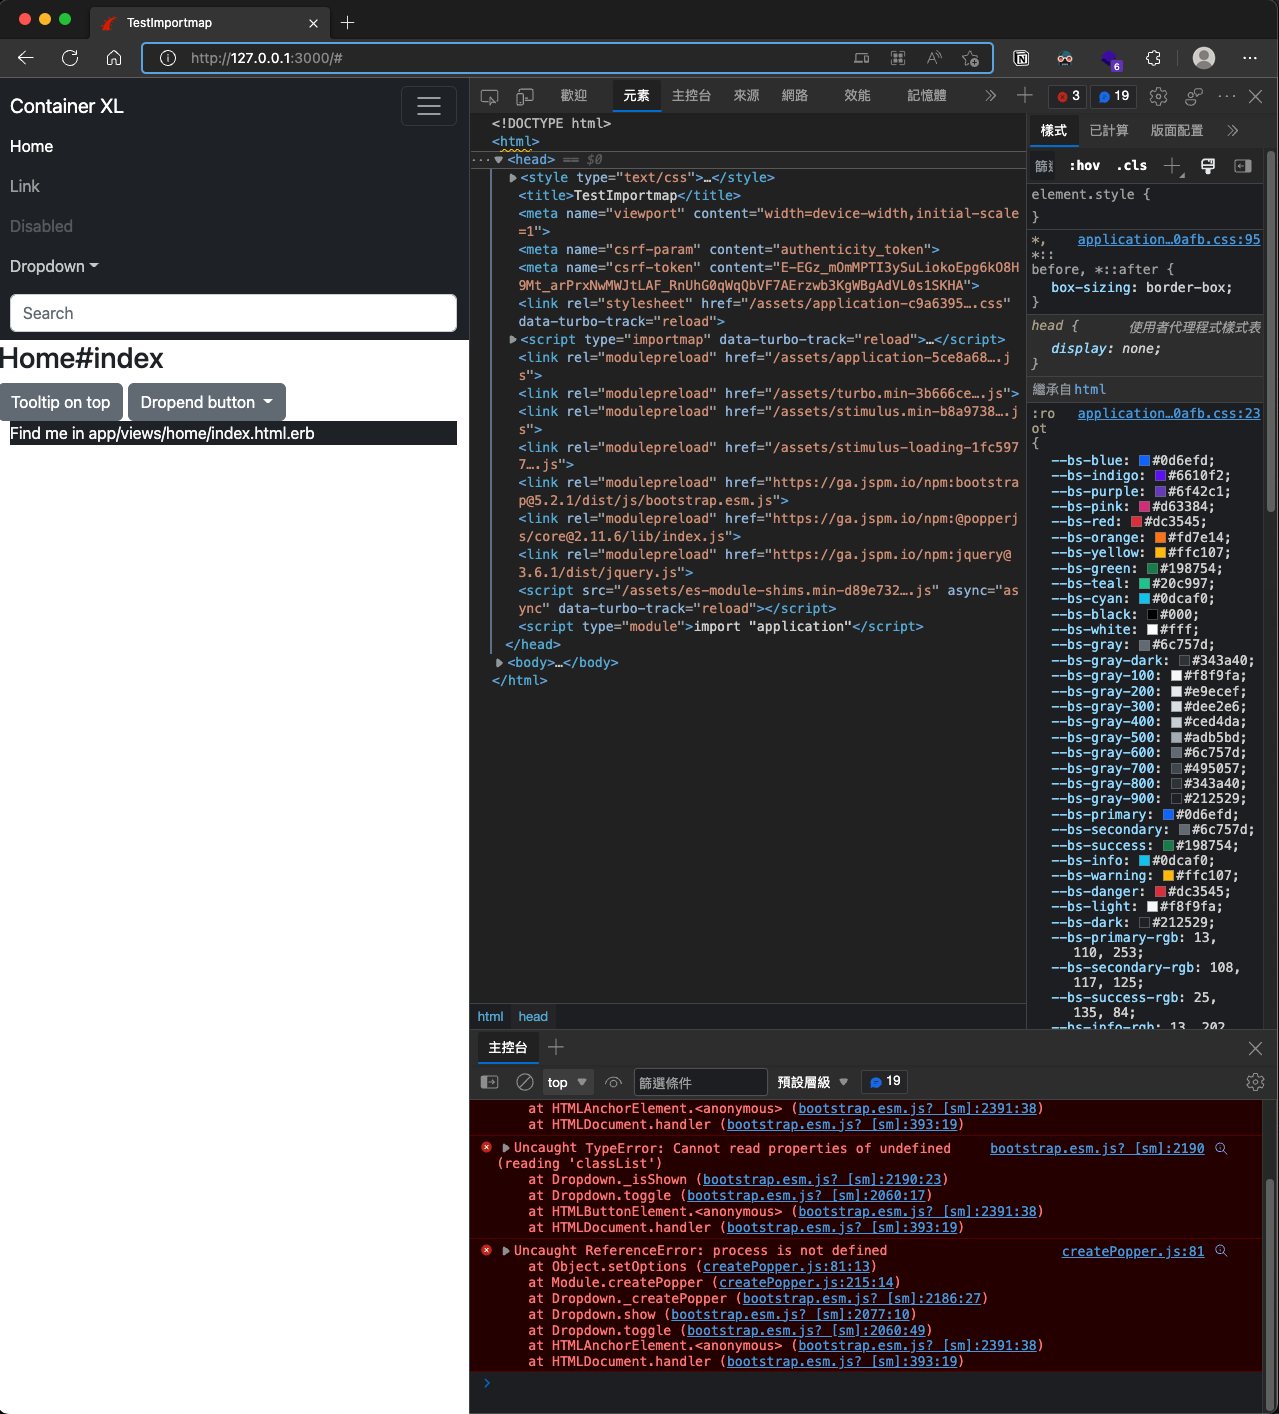
Task: Expand the importmap script element
Action: [514, 340]
